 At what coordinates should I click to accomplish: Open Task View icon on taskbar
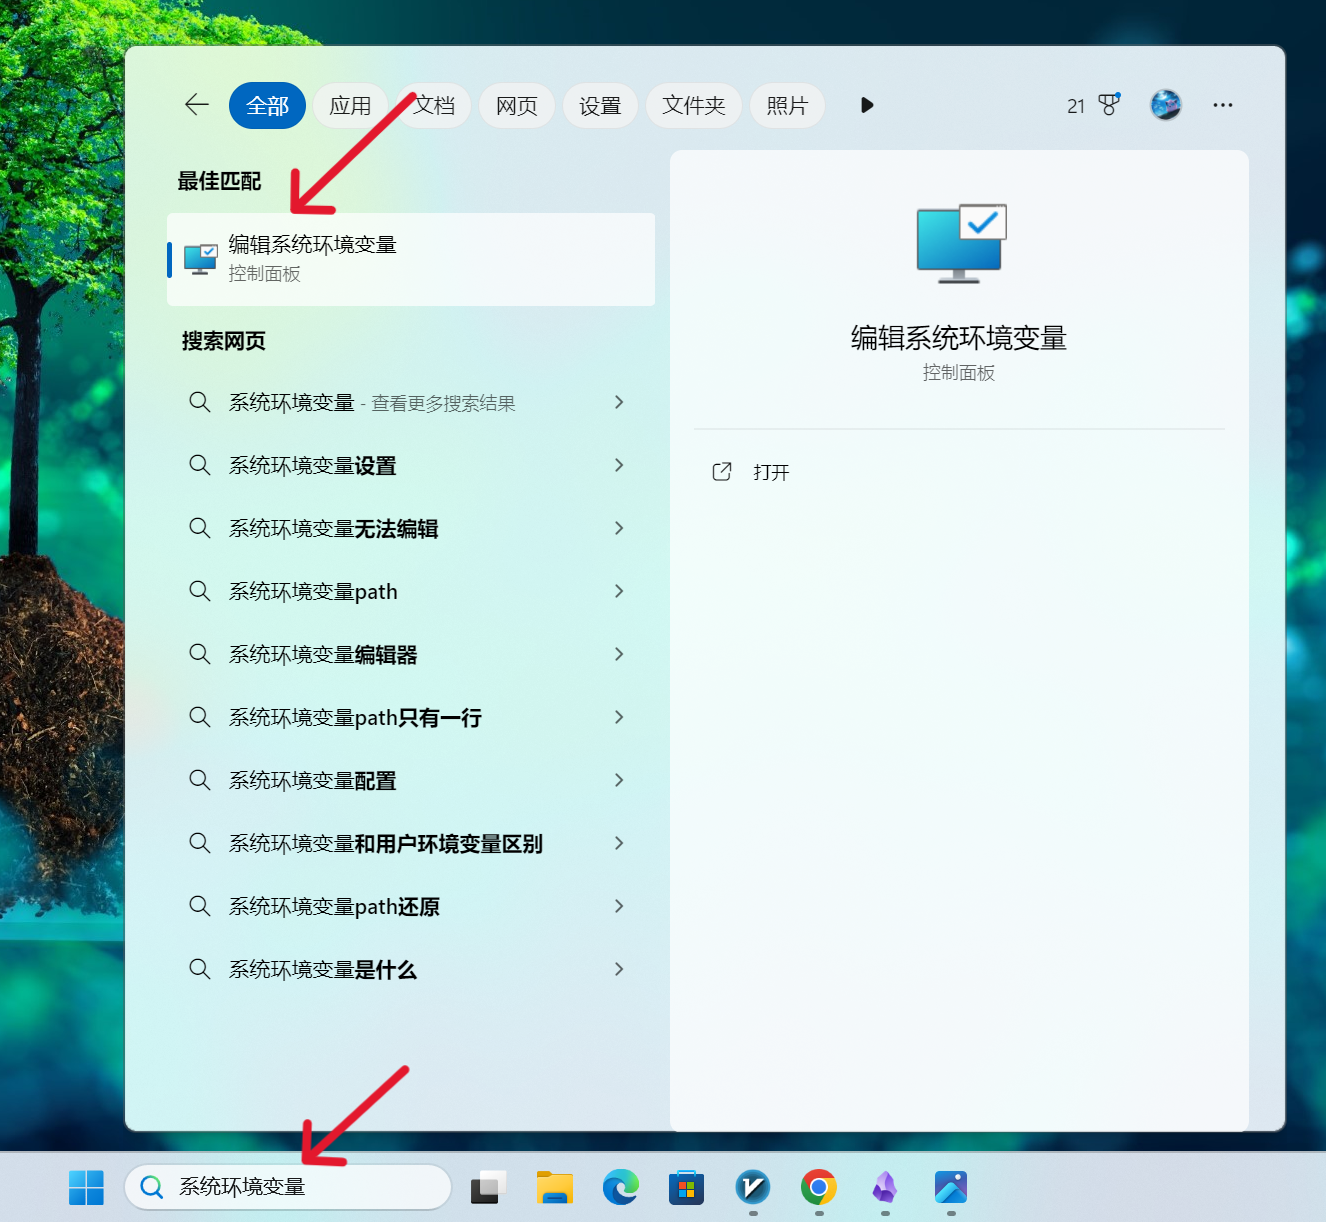tap(488, 1187)
